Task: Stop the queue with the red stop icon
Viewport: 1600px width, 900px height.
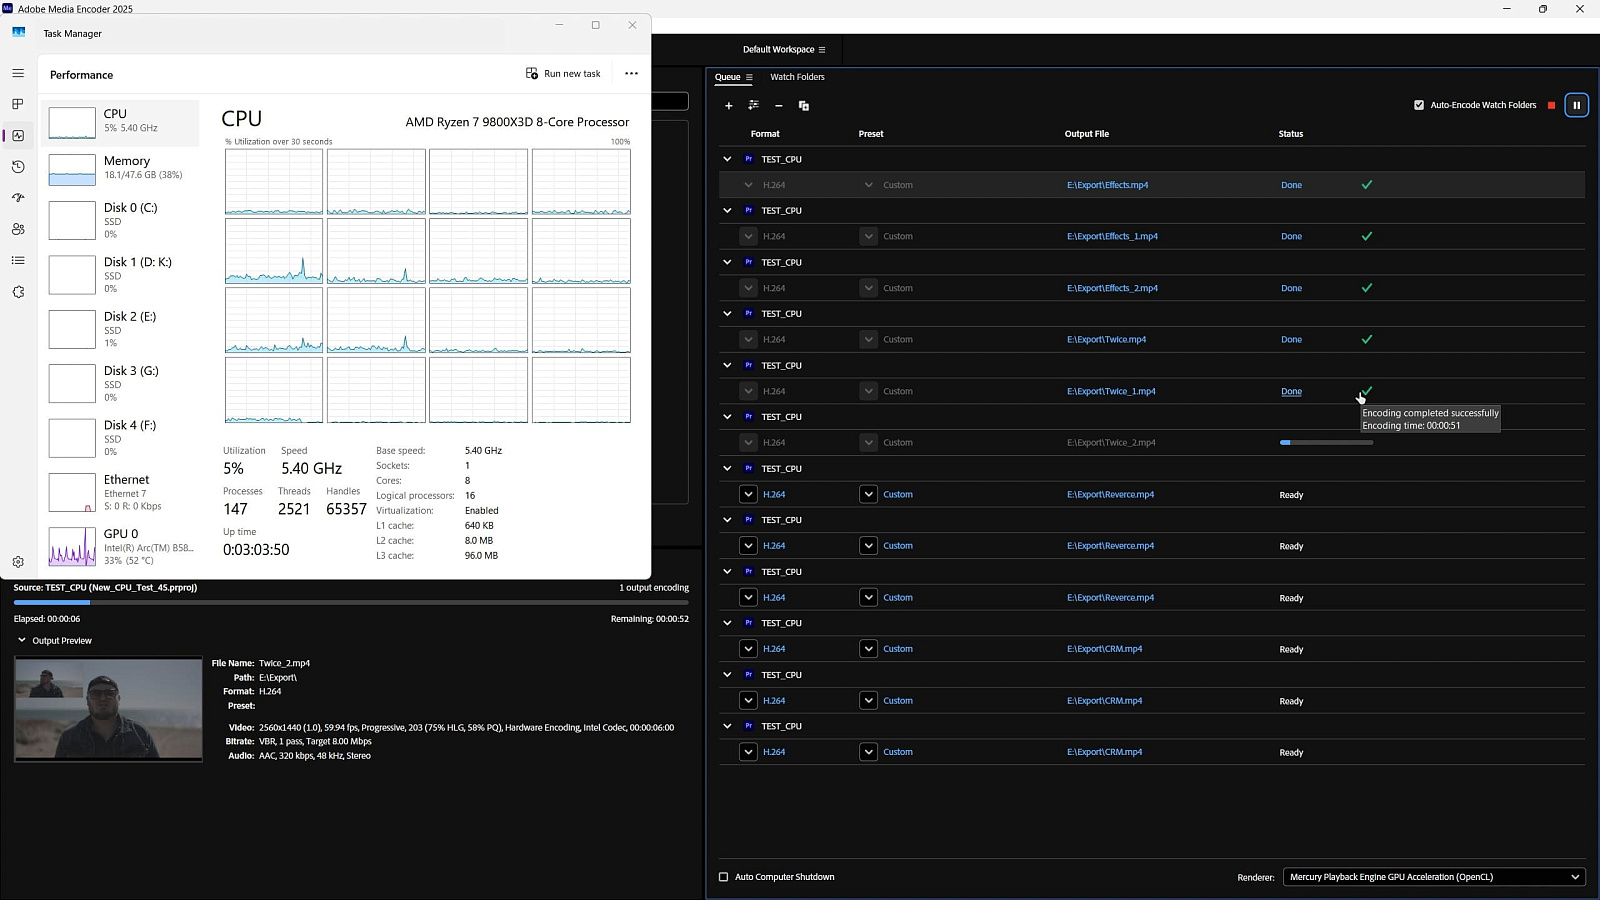Action: (1551, 105)
